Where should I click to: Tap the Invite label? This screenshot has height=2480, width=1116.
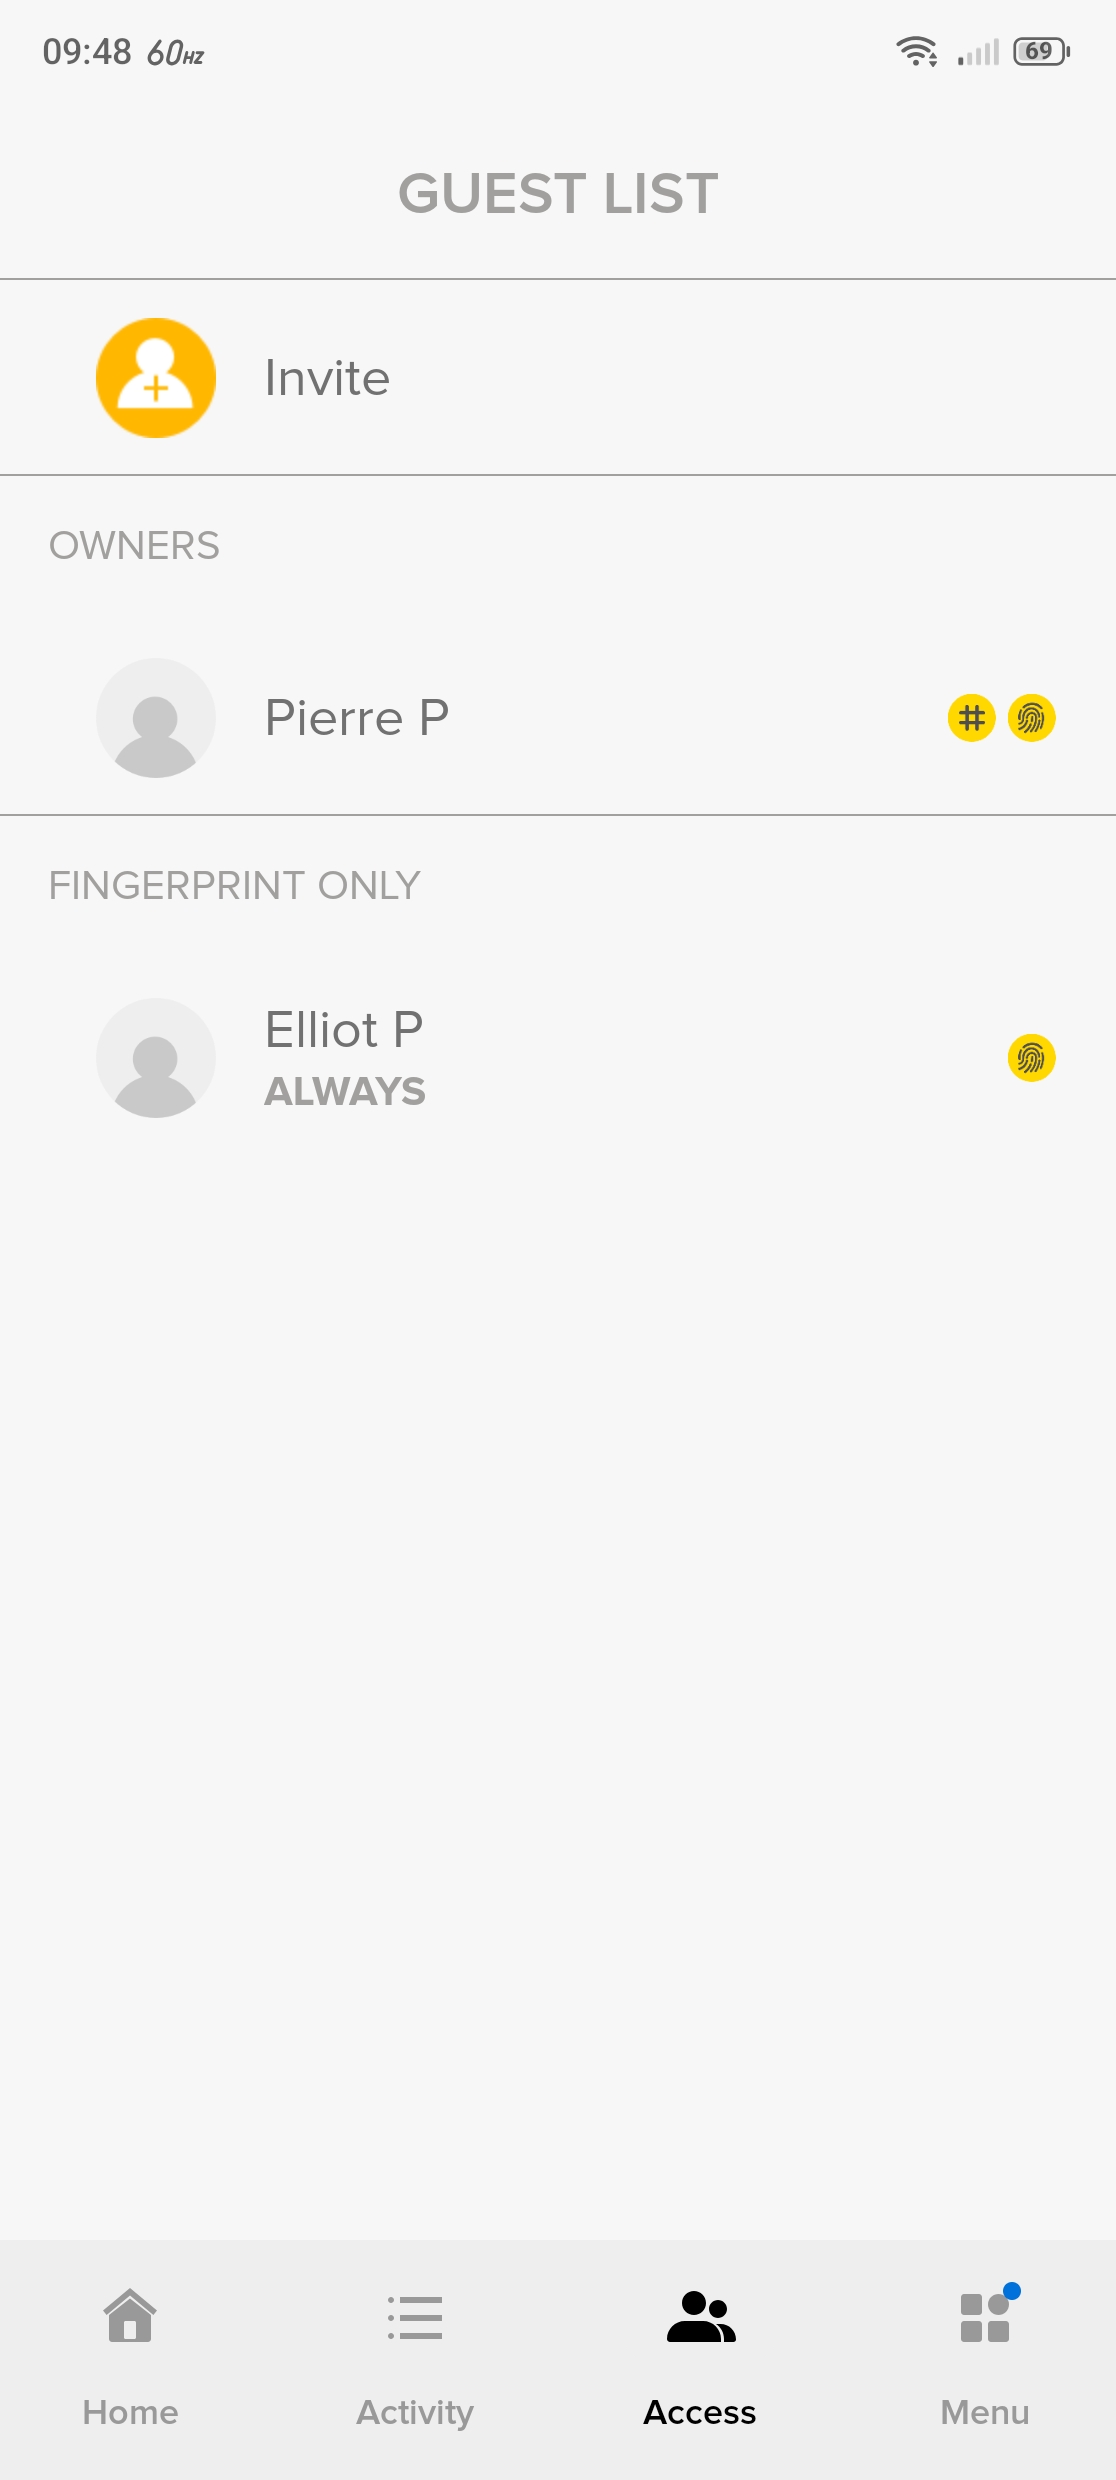click(x=327, y=378)
